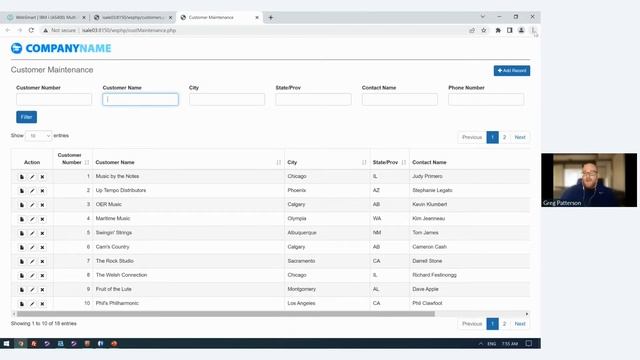Open the browser profile icon
640x360 pixels.
521,30
